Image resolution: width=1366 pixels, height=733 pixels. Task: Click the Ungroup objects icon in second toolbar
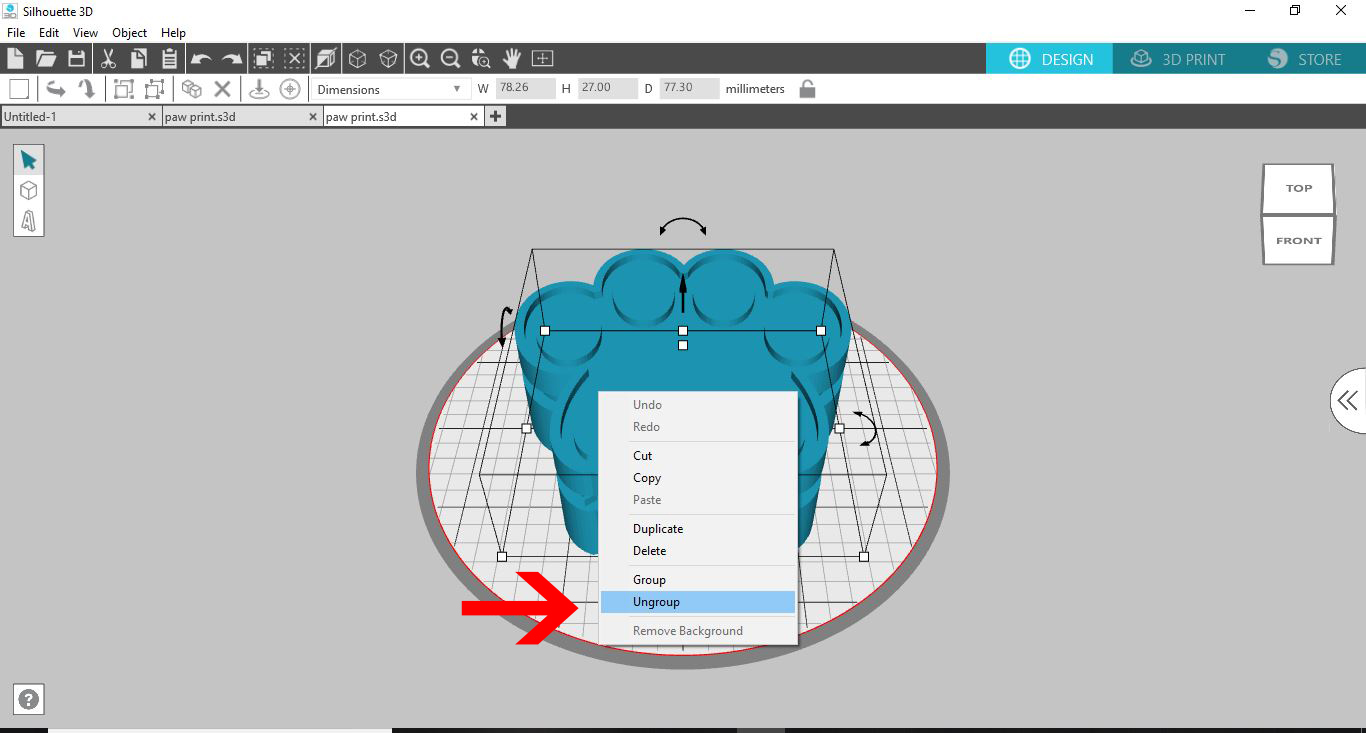click(x=154, y=89)
